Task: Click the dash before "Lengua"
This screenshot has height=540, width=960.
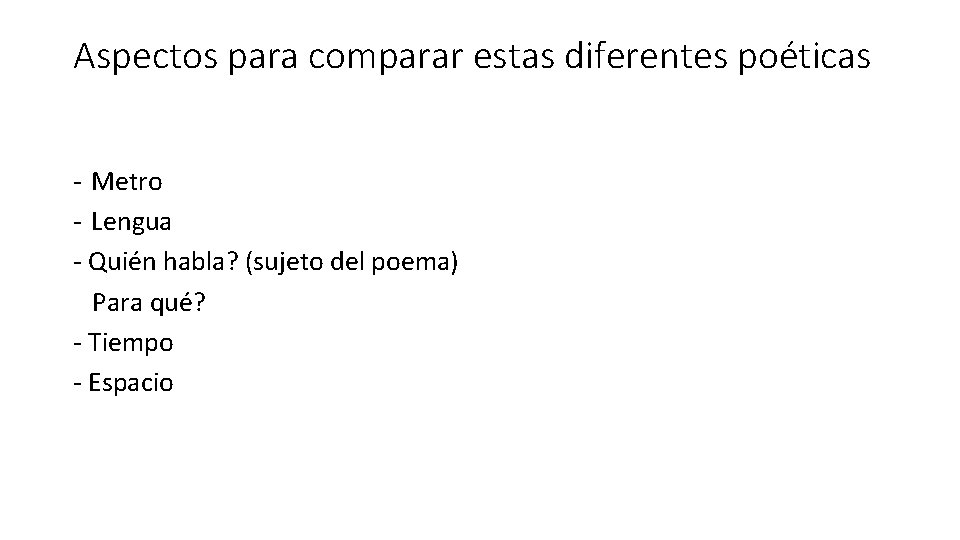Action: [78, 222]
